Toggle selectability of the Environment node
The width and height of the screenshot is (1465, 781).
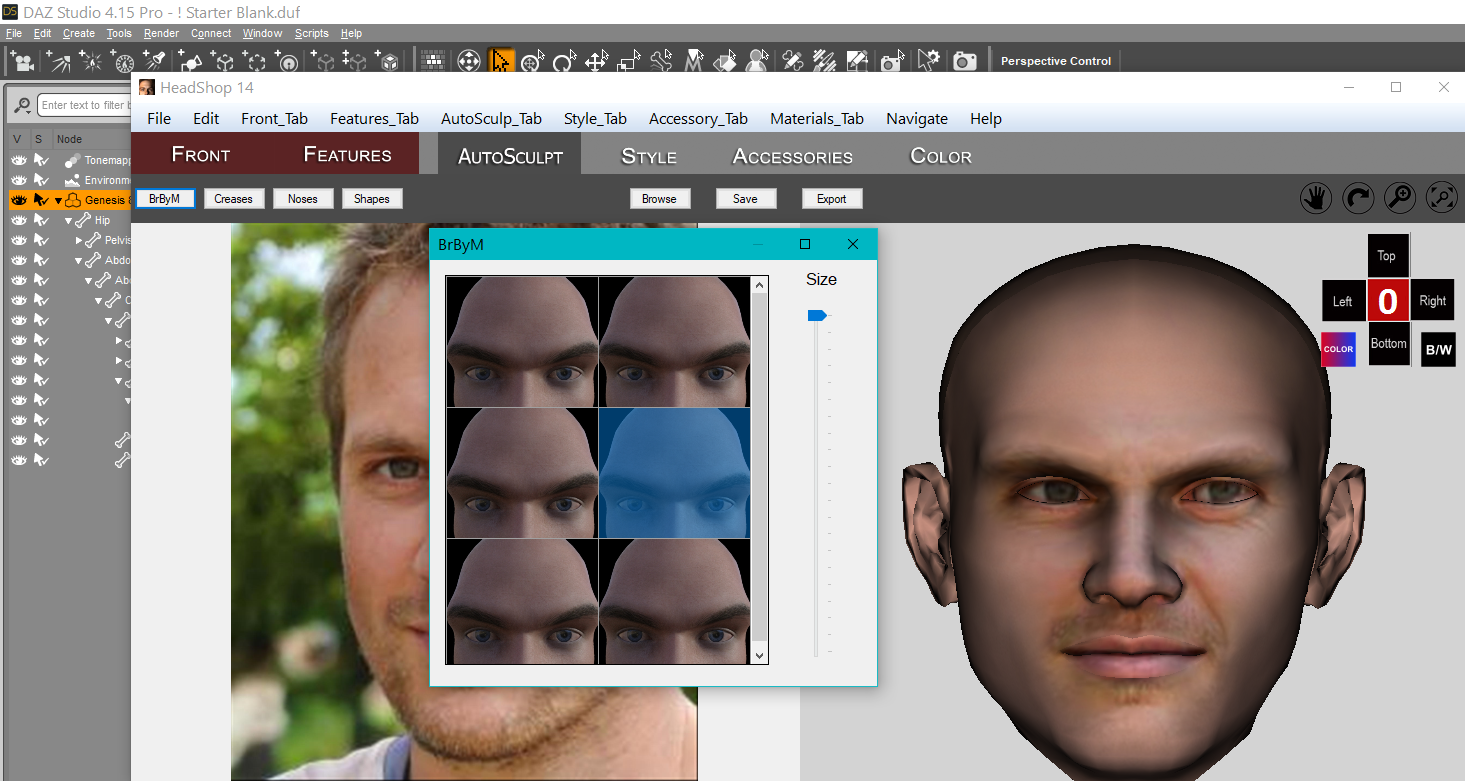[41, 180]
